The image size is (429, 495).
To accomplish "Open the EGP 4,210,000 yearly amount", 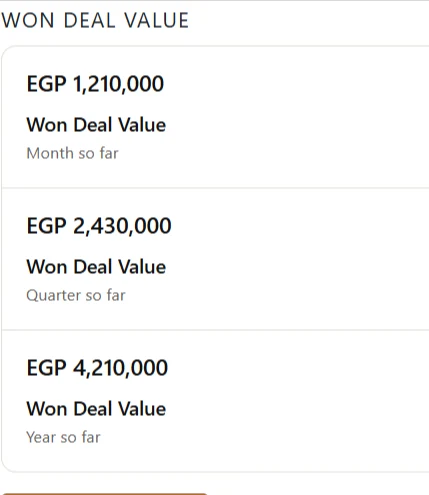I will click(97, 368).
